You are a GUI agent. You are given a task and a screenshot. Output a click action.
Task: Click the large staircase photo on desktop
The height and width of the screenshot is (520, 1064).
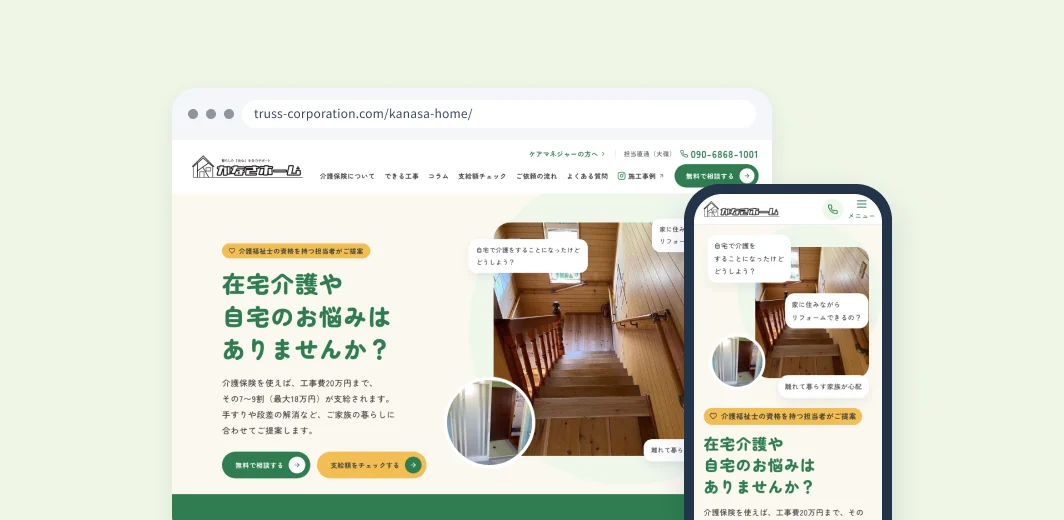pyautogui.click(x=589, y=339)
